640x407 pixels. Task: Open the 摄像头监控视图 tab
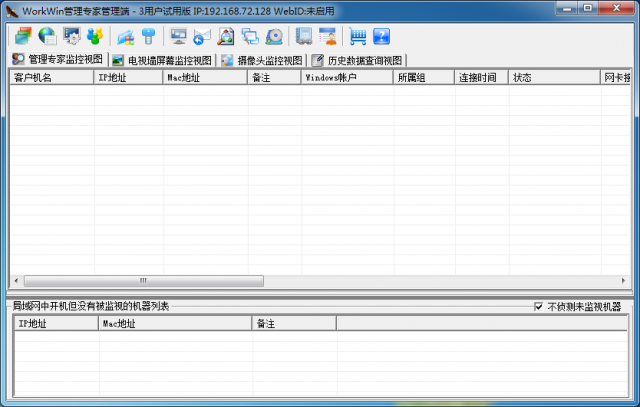(x=262, y=61)
